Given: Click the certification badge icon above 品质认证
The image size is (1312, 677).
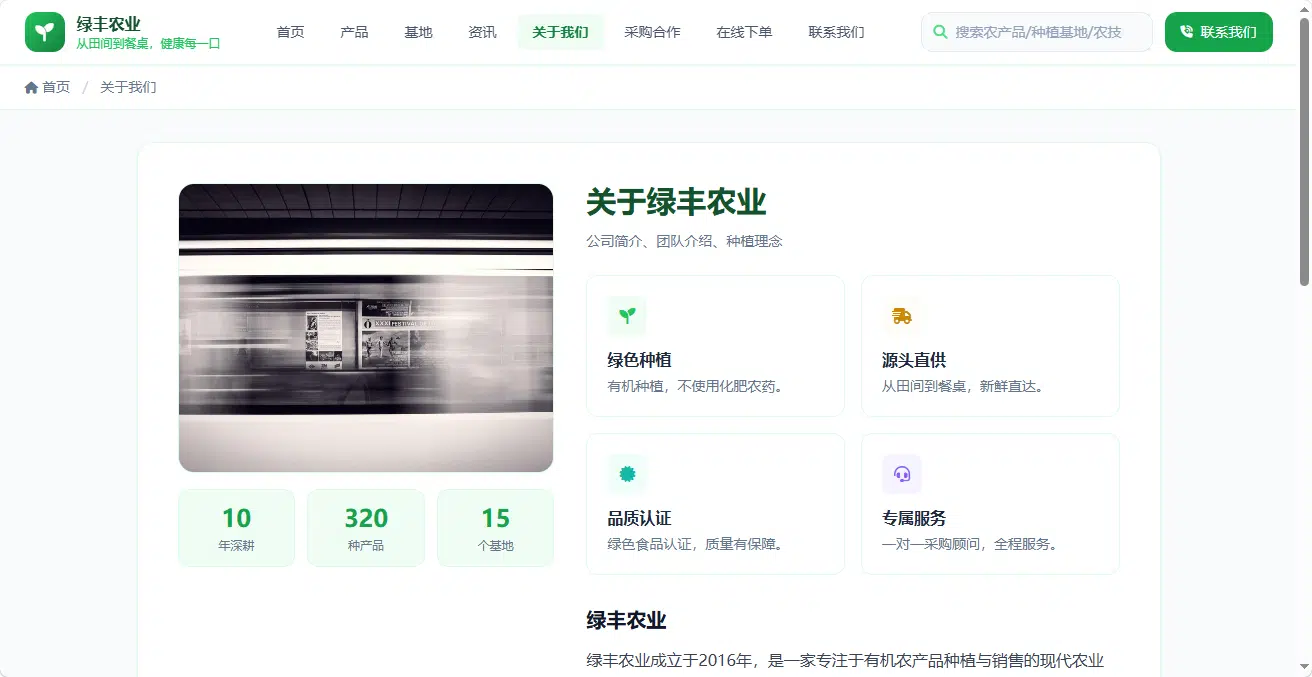Looking at the screenshot, I should (627, 474).
